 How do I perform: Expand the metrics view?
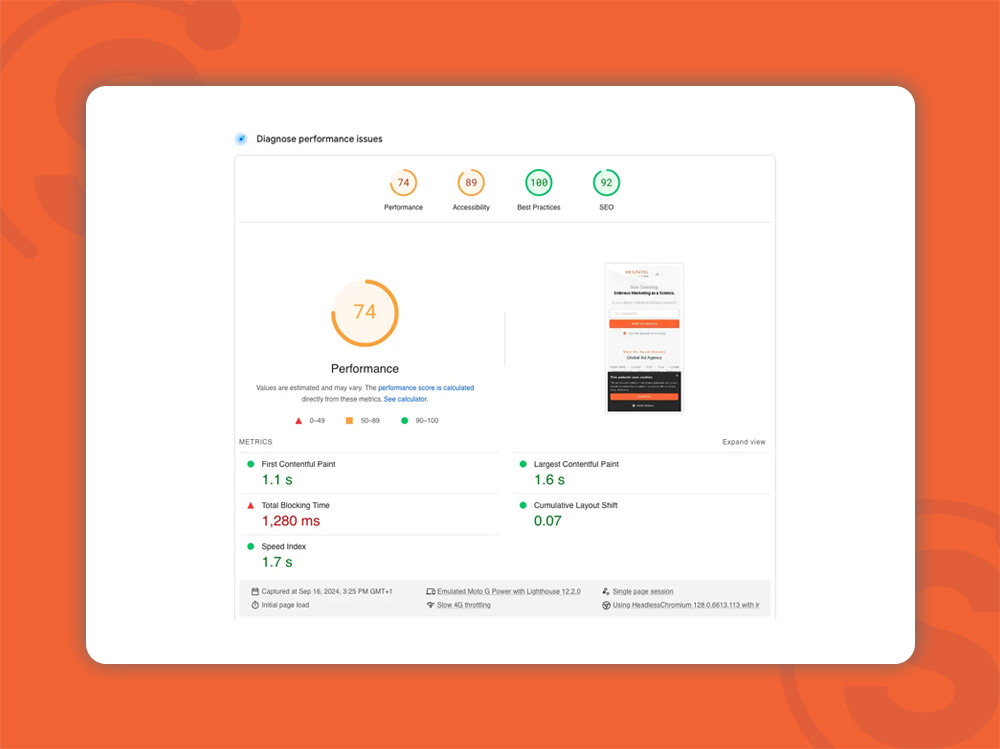(743, 442)
